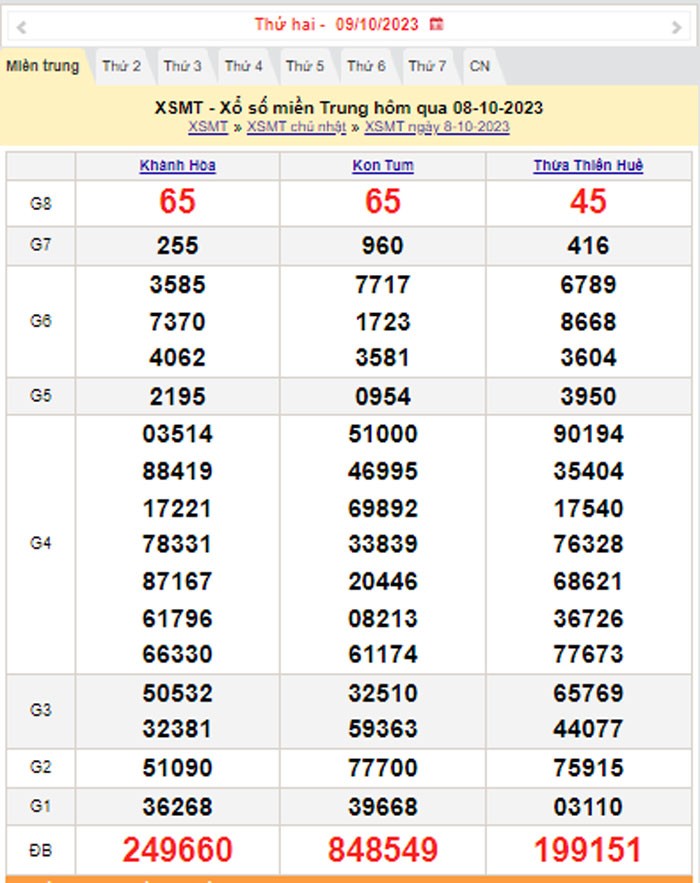Go to the Thứ 6 tab

point(366,67)
